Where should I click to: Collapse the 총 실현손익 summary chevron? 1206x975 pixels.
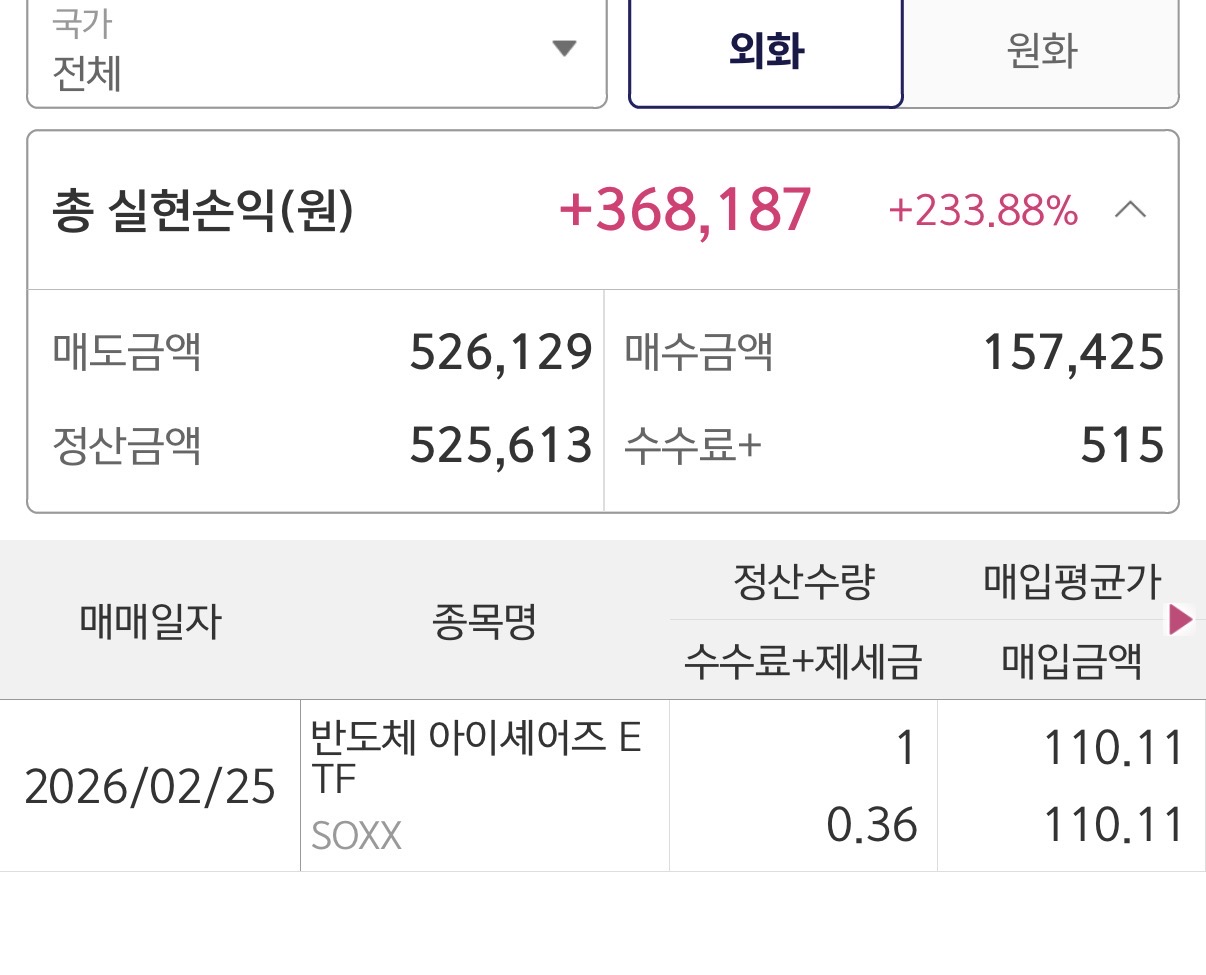click(1130, 210)
